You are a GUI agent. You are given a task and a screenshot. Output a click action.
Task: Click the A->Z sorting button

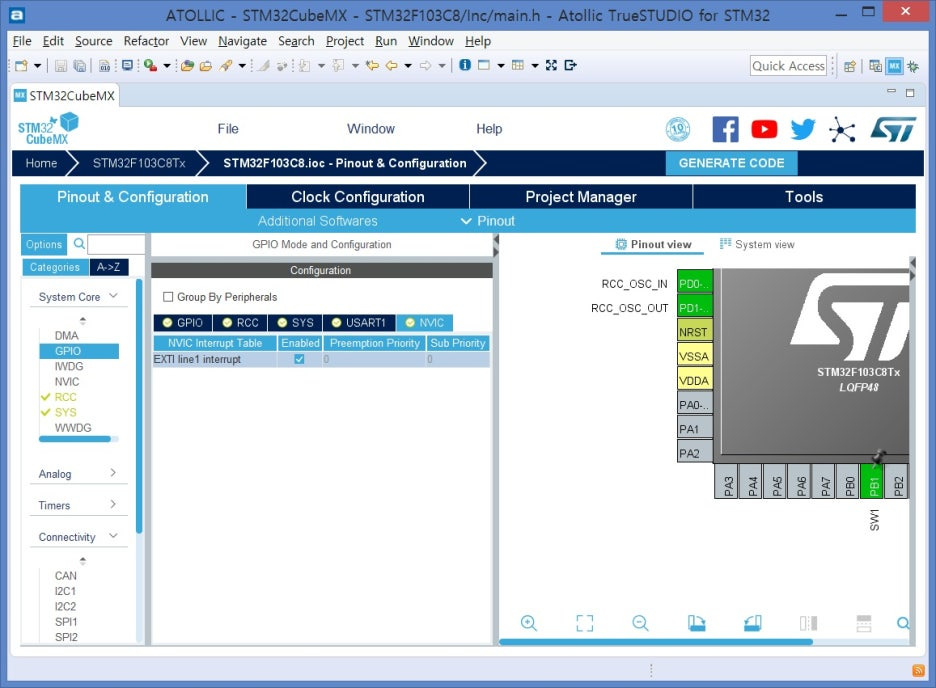coord(109,267)
